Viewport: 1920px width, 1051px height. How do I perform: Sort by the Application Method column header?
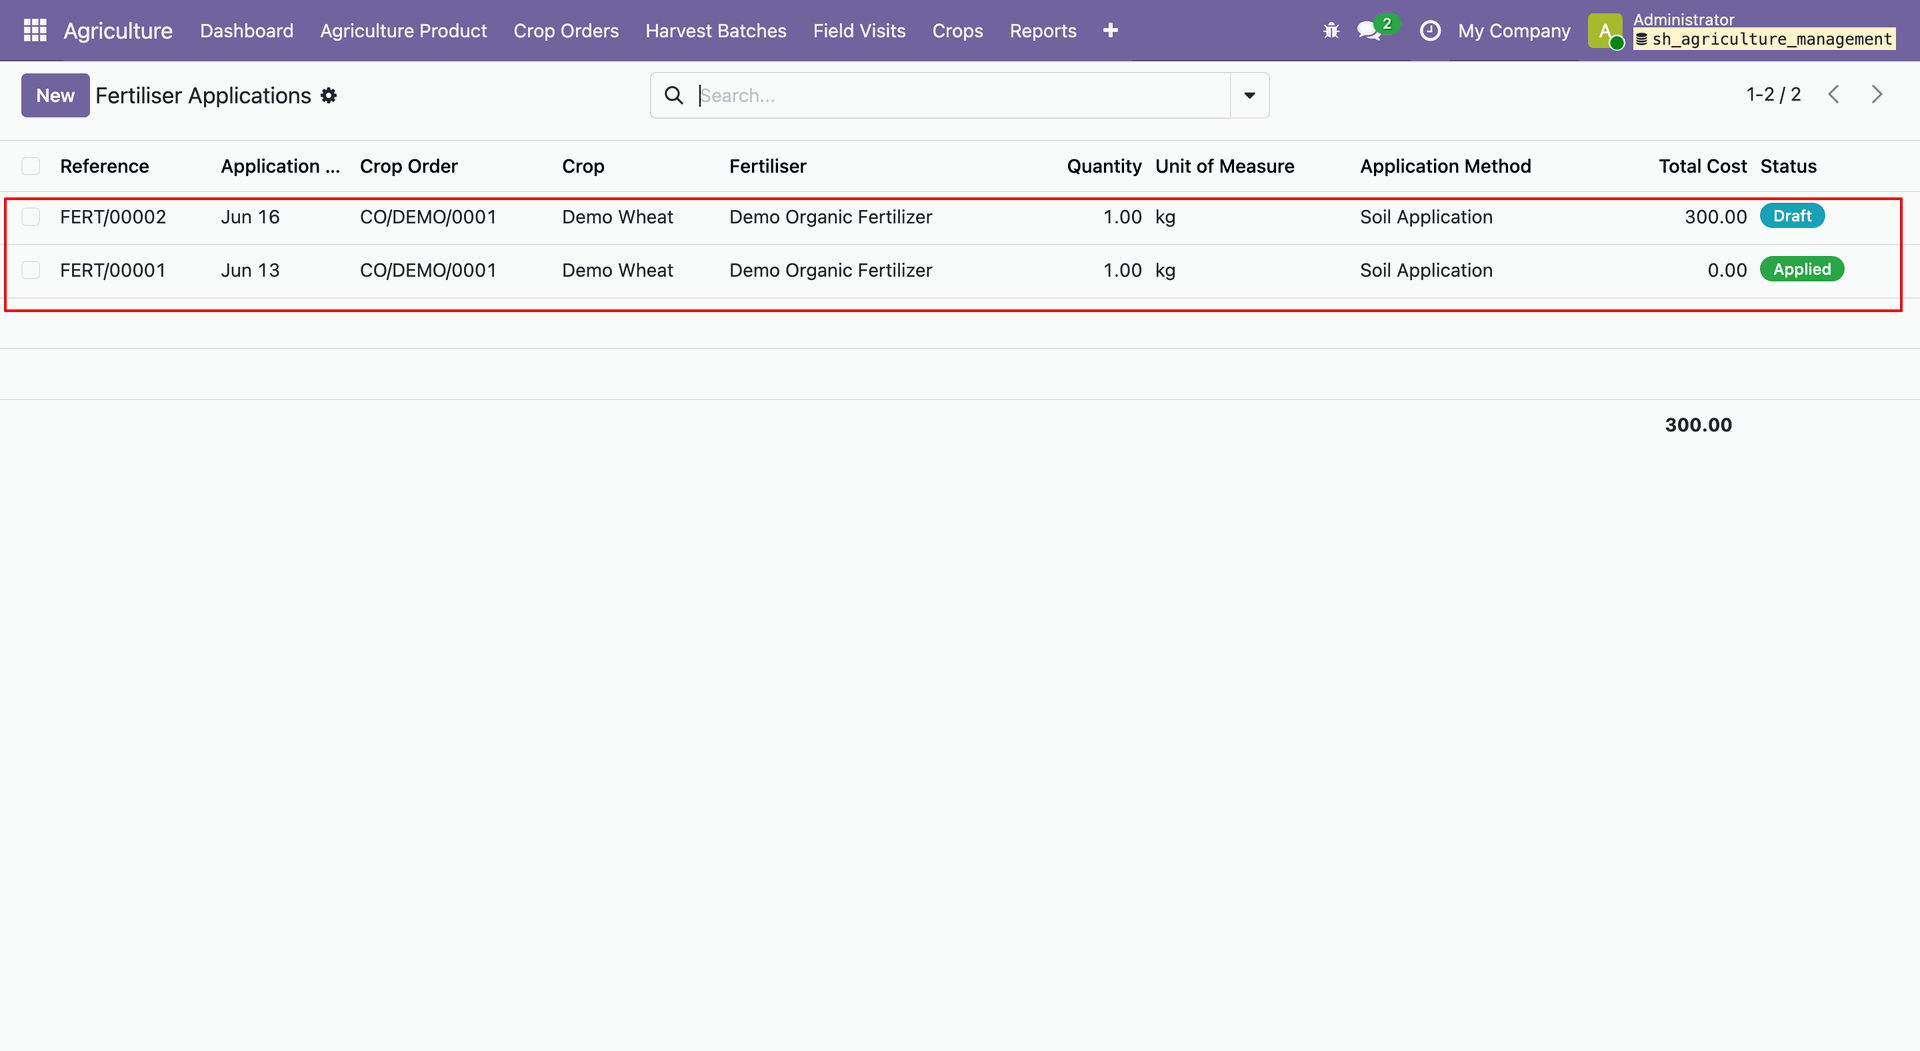pos(1446,166)
